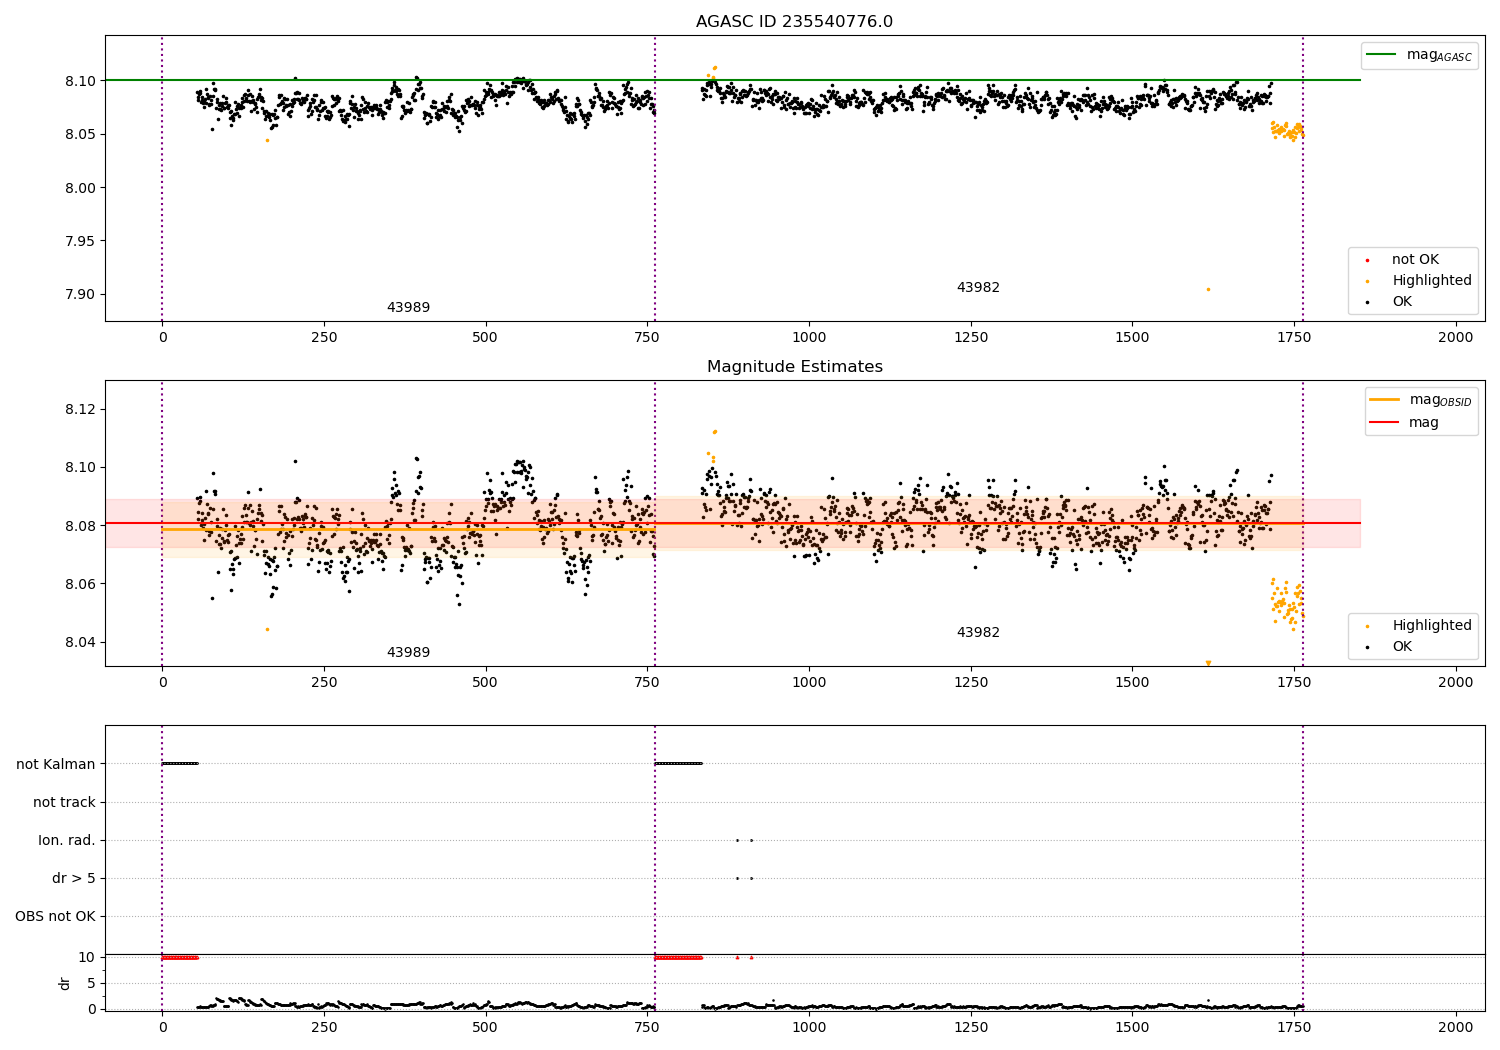This screenshot has height=1050, width=1500.
Task: Click the 'dr > 5' axis label
Action: tap(74, 878)
